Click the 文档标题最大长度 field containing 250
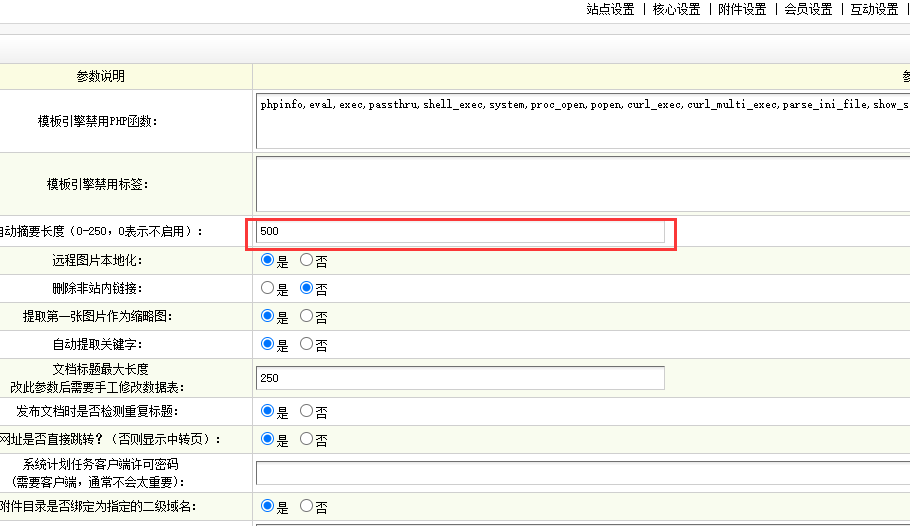910x526 pixels. (460, 378)
